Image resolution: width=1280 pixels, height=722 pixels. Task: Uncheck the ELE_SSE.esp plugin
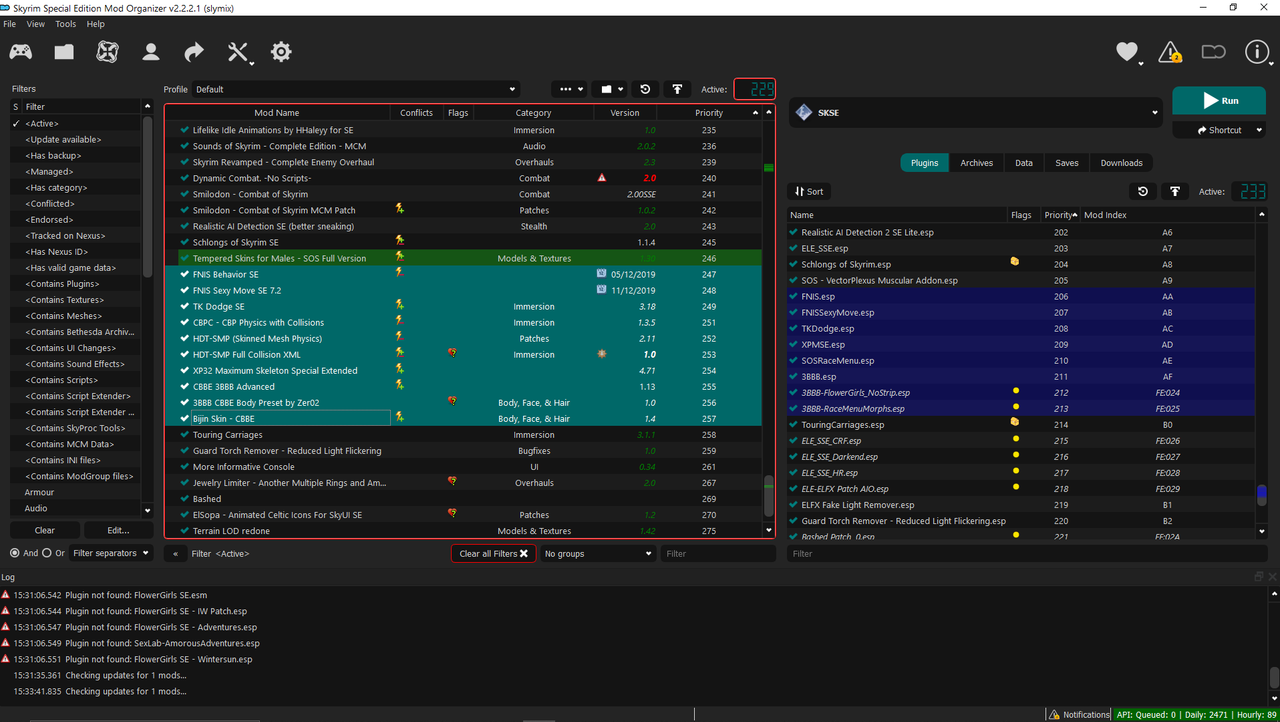pos(794,248)
